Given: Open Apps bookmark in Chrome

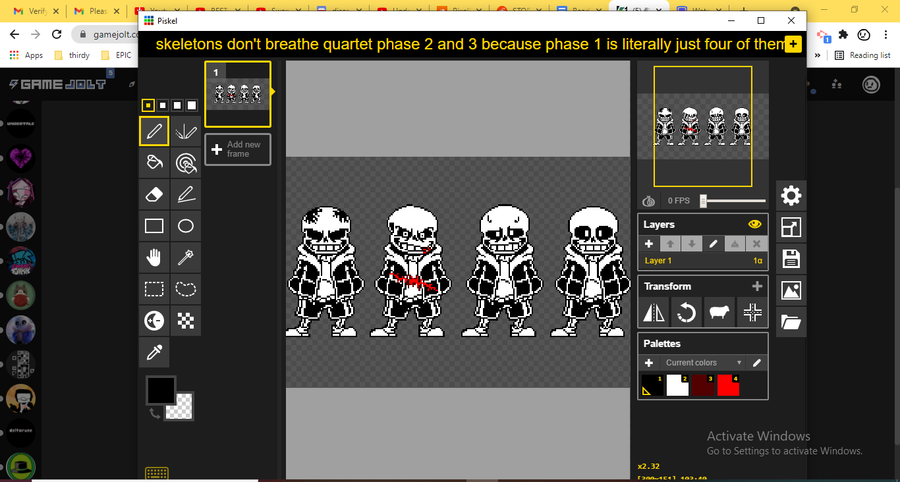Looking at the screenshot, I should (28, 55).
